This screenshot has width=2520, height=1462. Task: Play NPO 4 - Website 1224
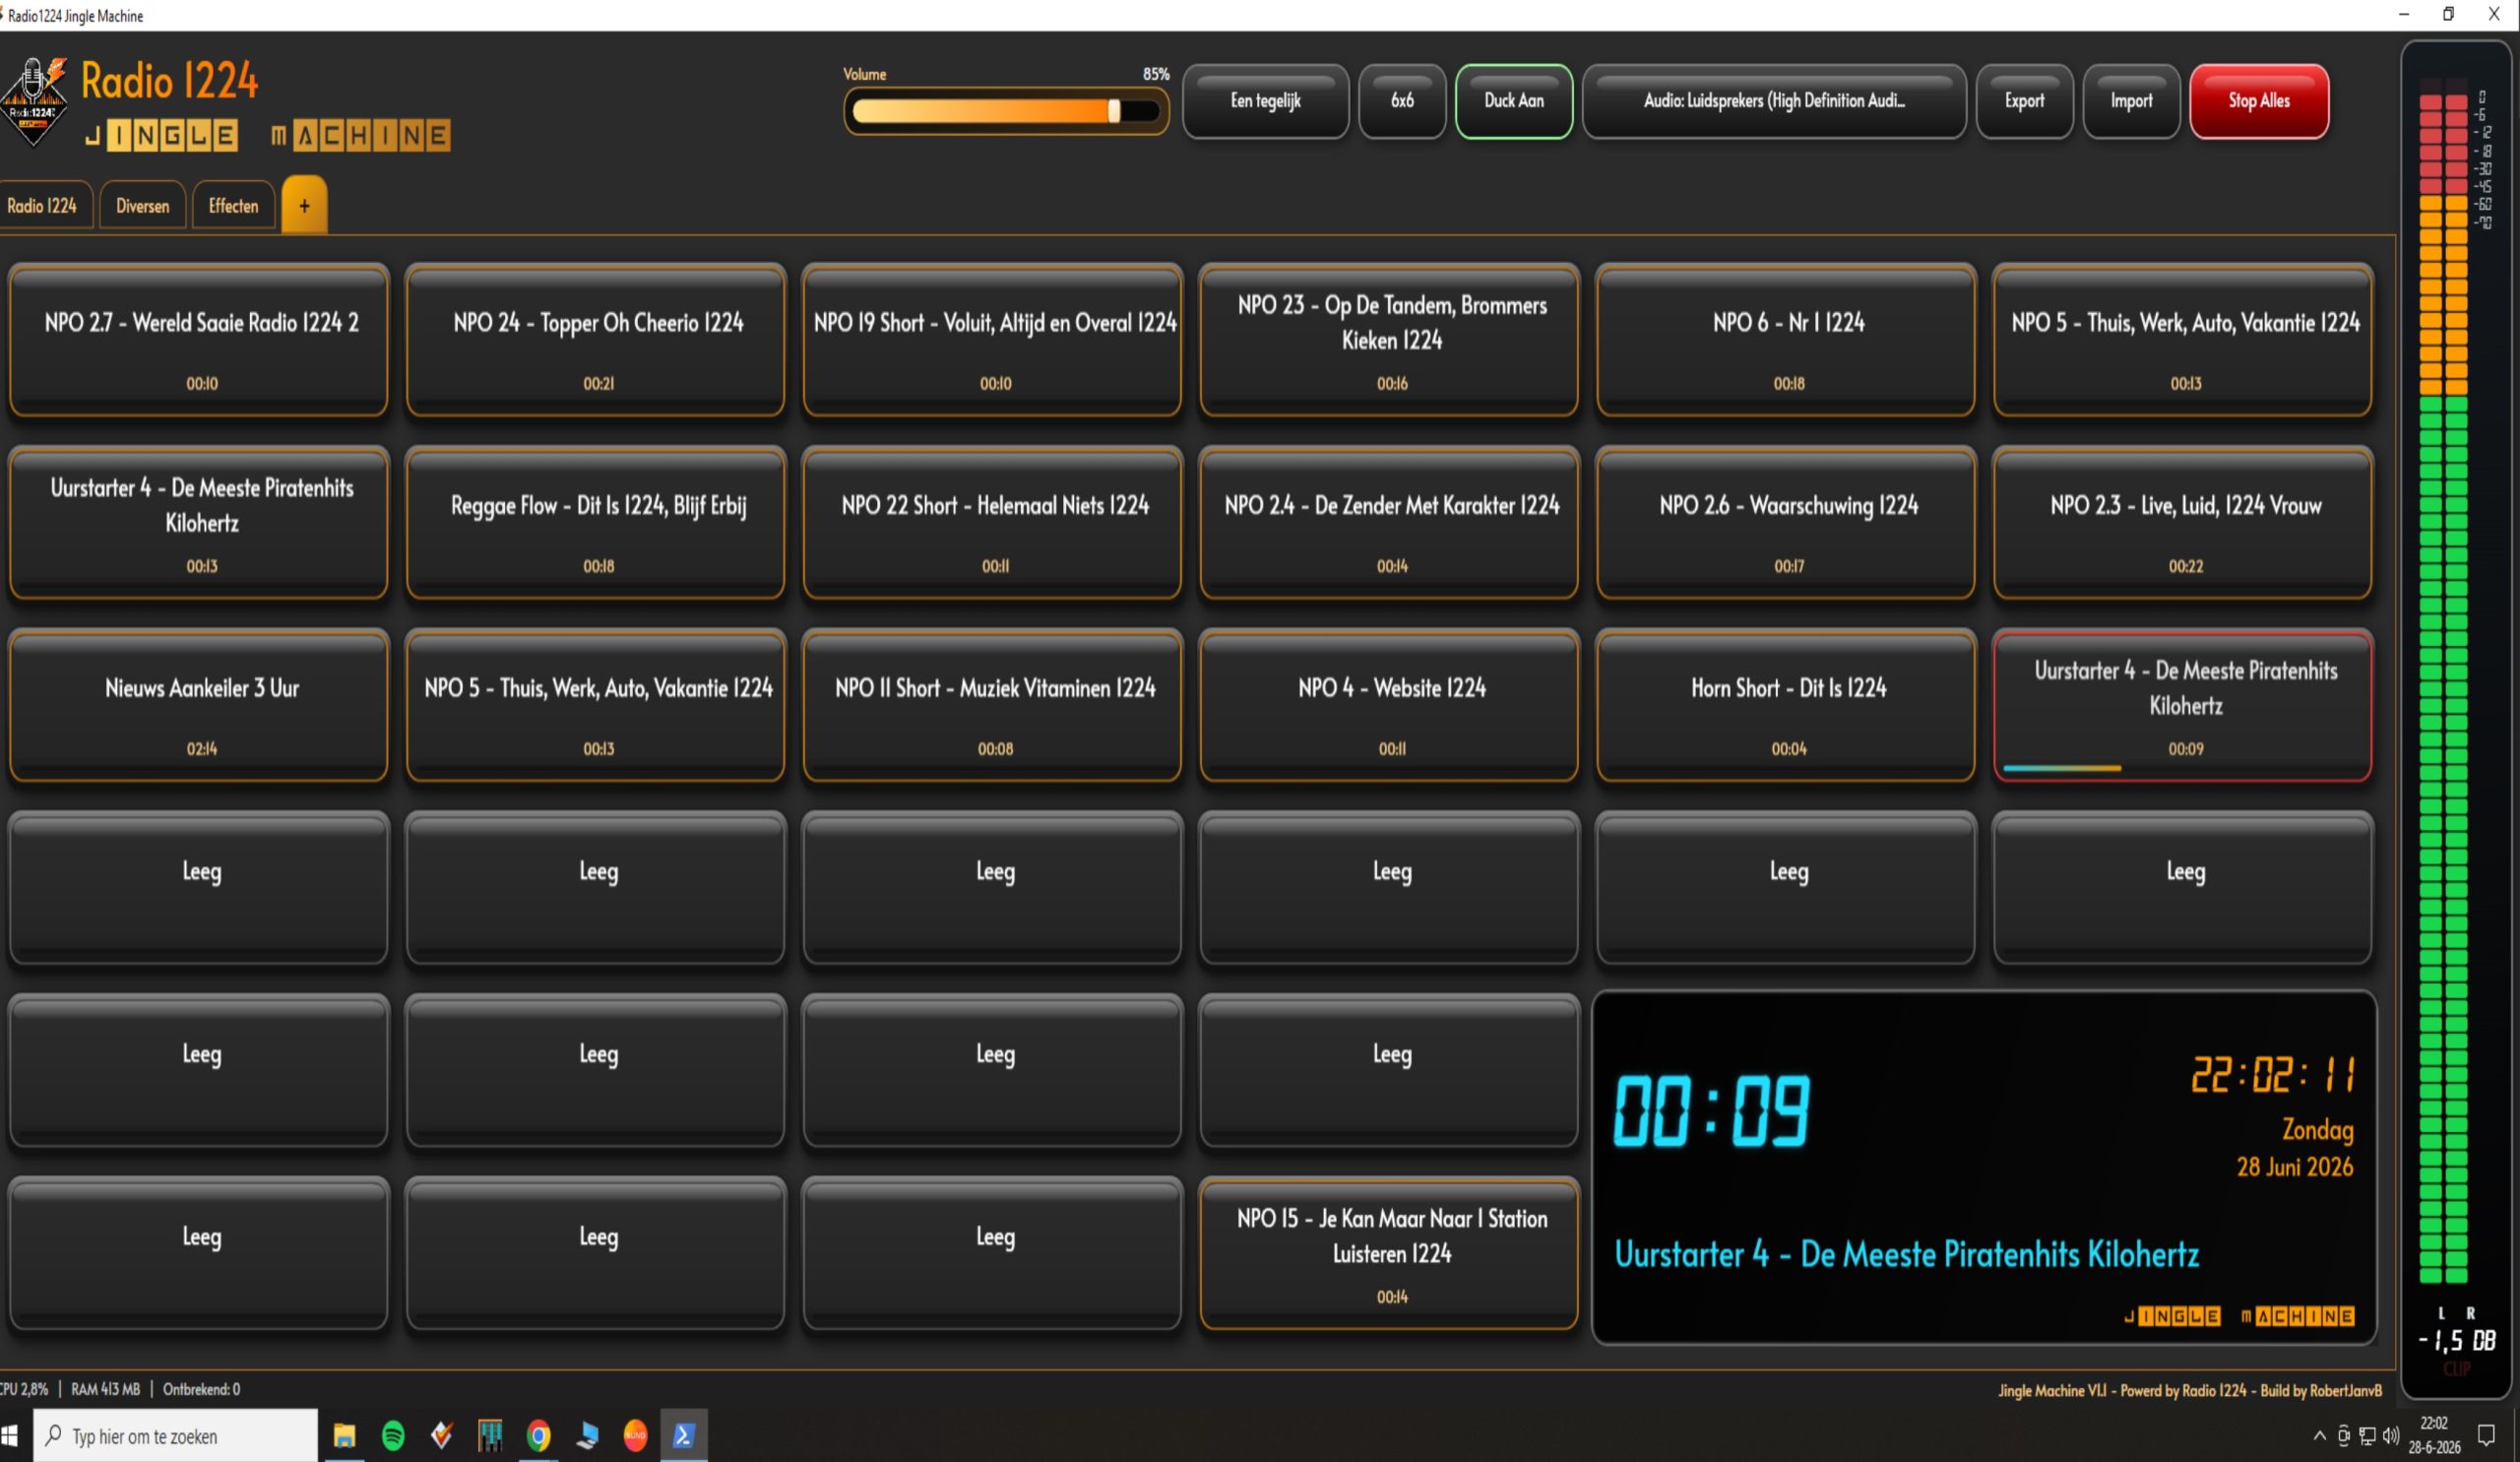click(1390, 706)
